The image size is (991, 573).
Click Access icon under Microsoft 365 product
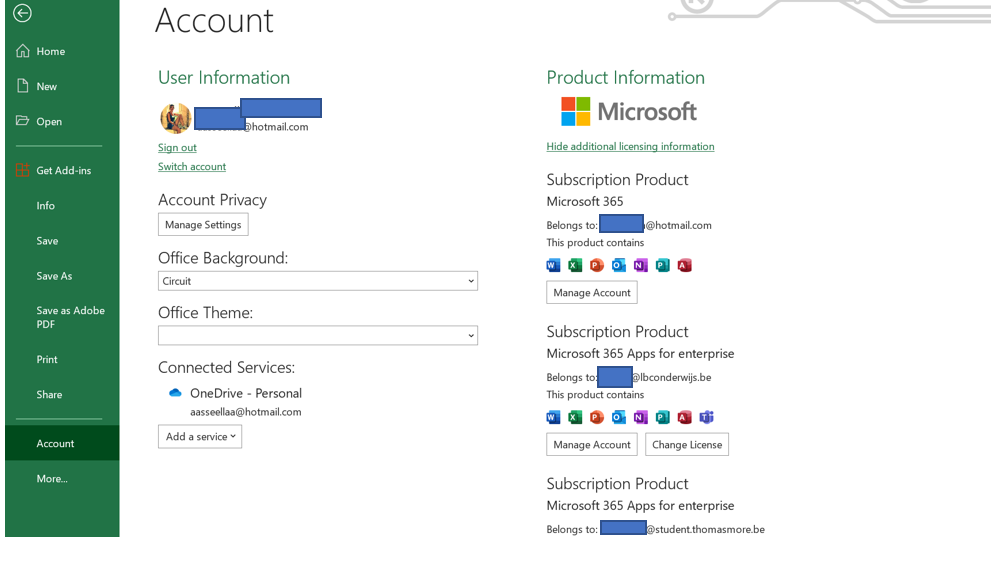tap(684, 265)
